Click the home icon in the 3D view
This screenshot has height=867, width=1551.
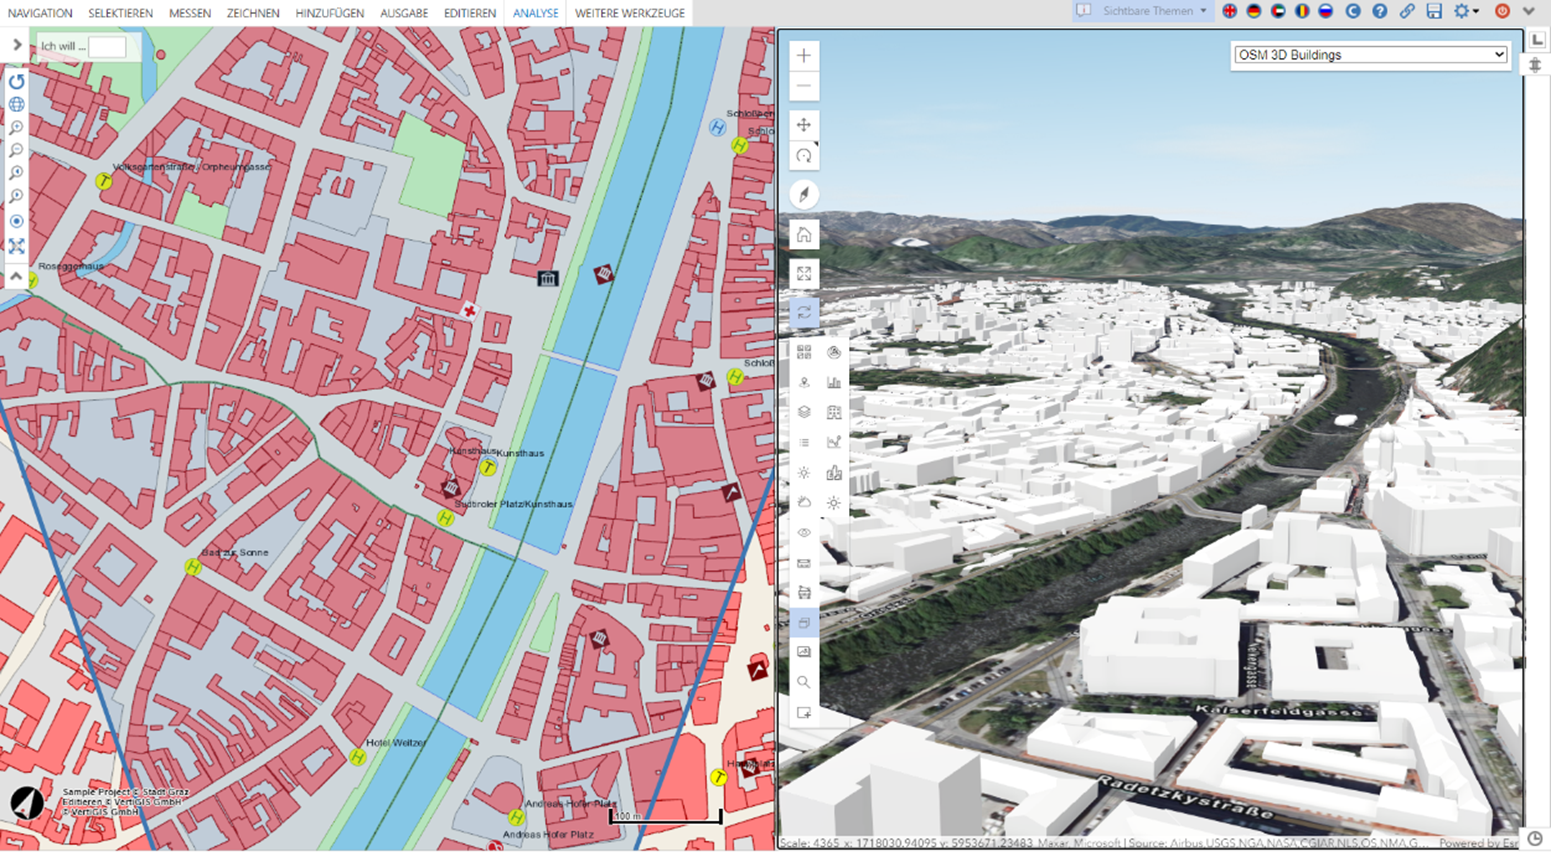pyautogui.click(x=803, y=233)
